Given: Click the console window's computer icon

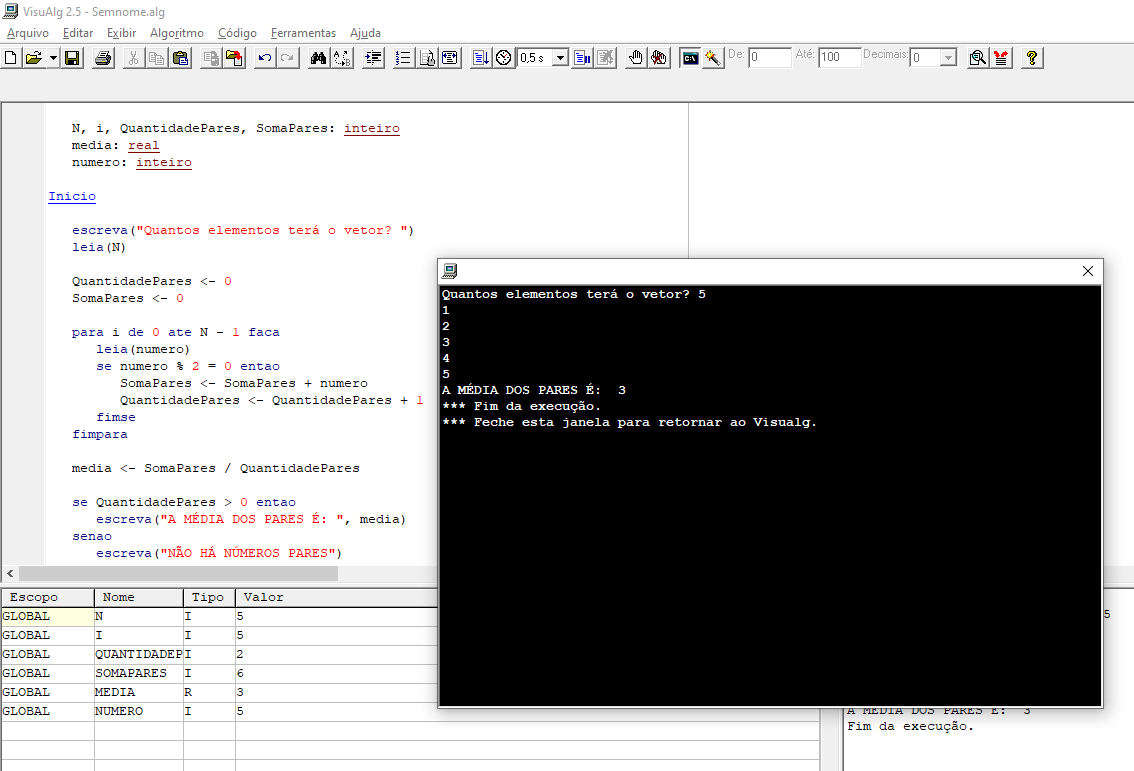Looking at the screenshot, I should coord(450,271).
